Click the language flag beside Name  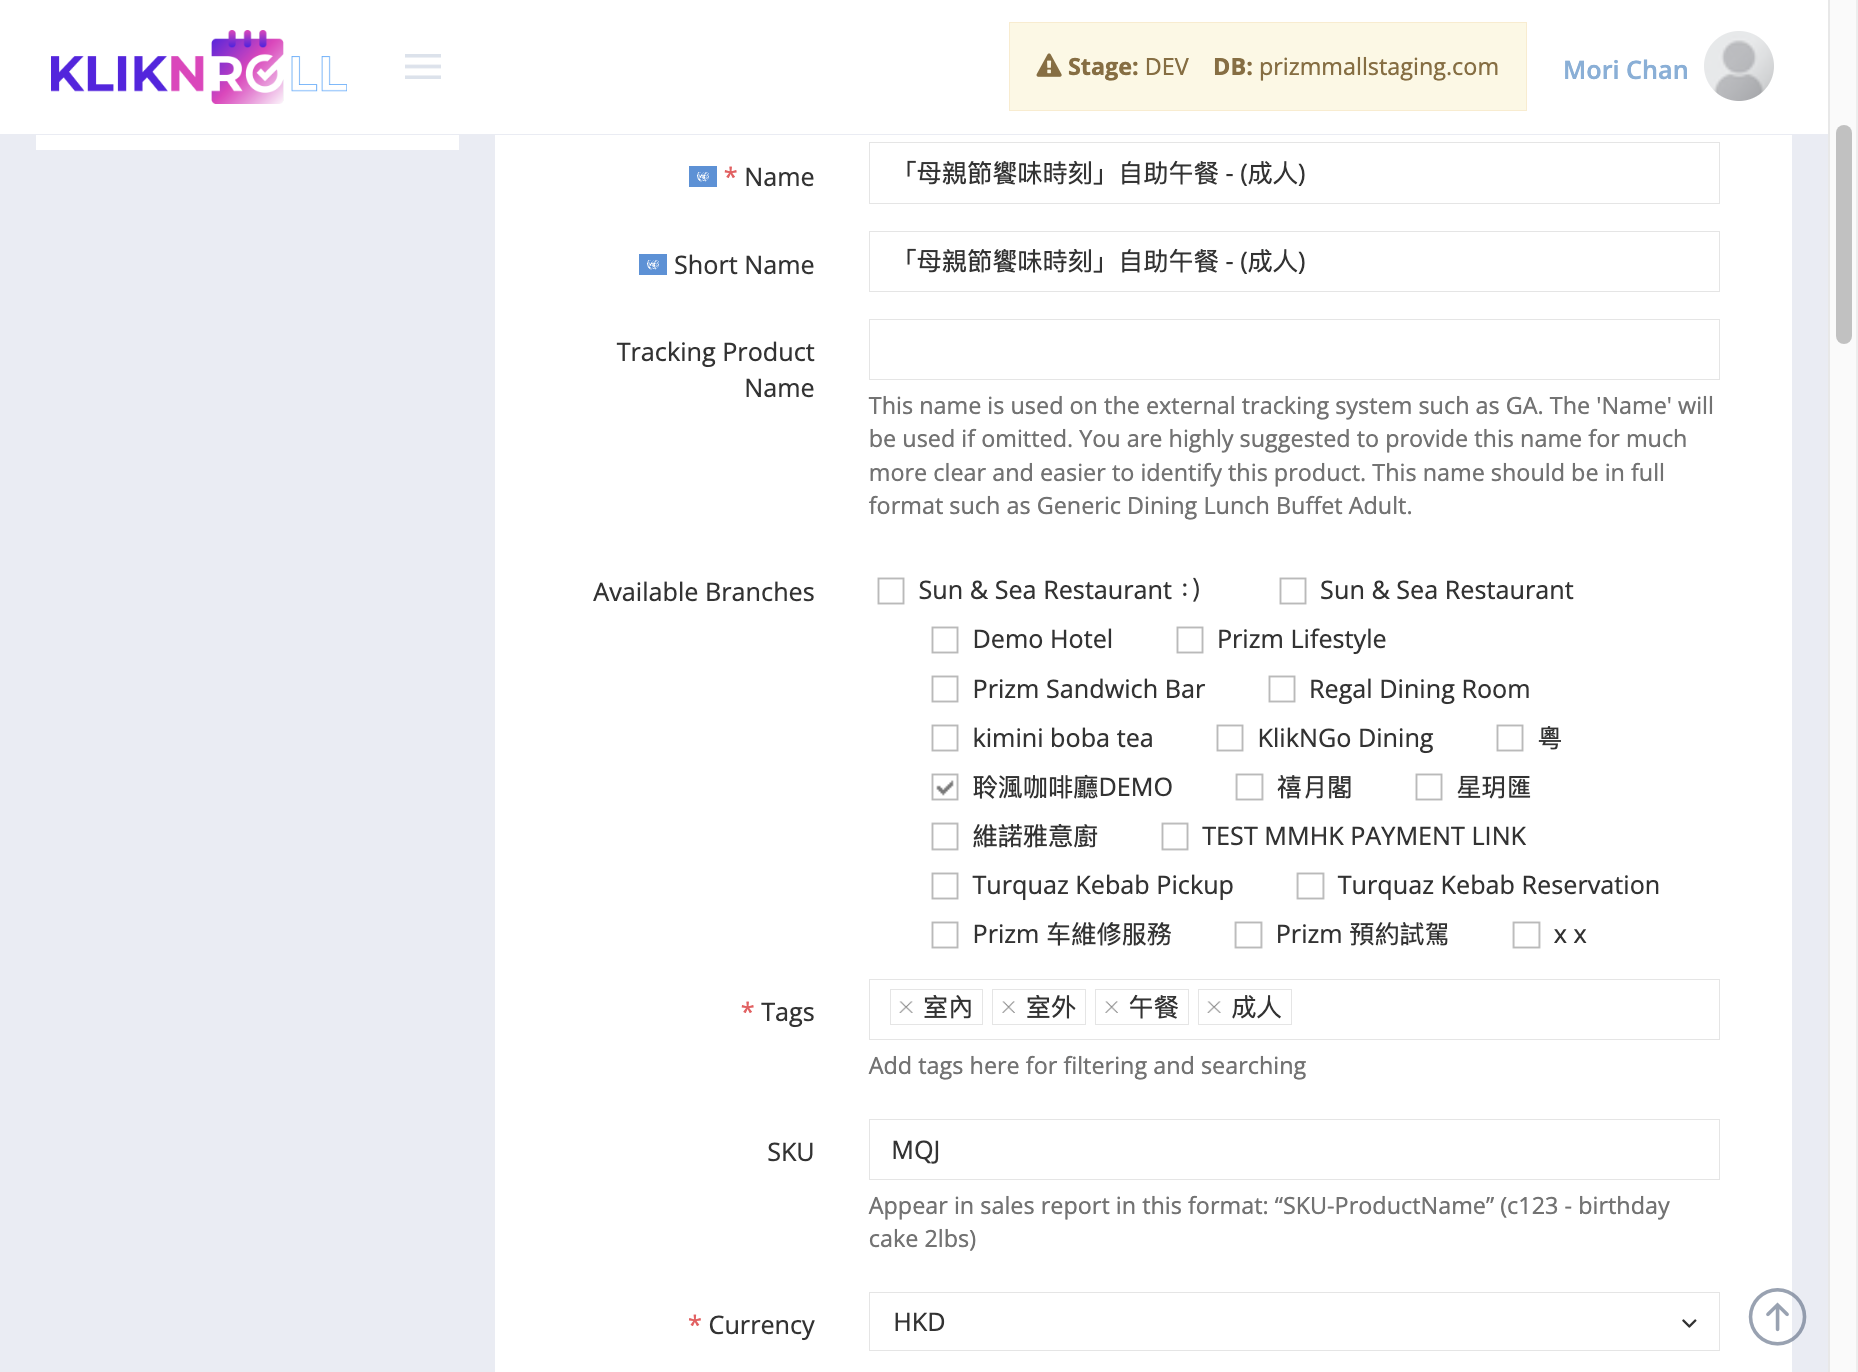coord(703,177)
